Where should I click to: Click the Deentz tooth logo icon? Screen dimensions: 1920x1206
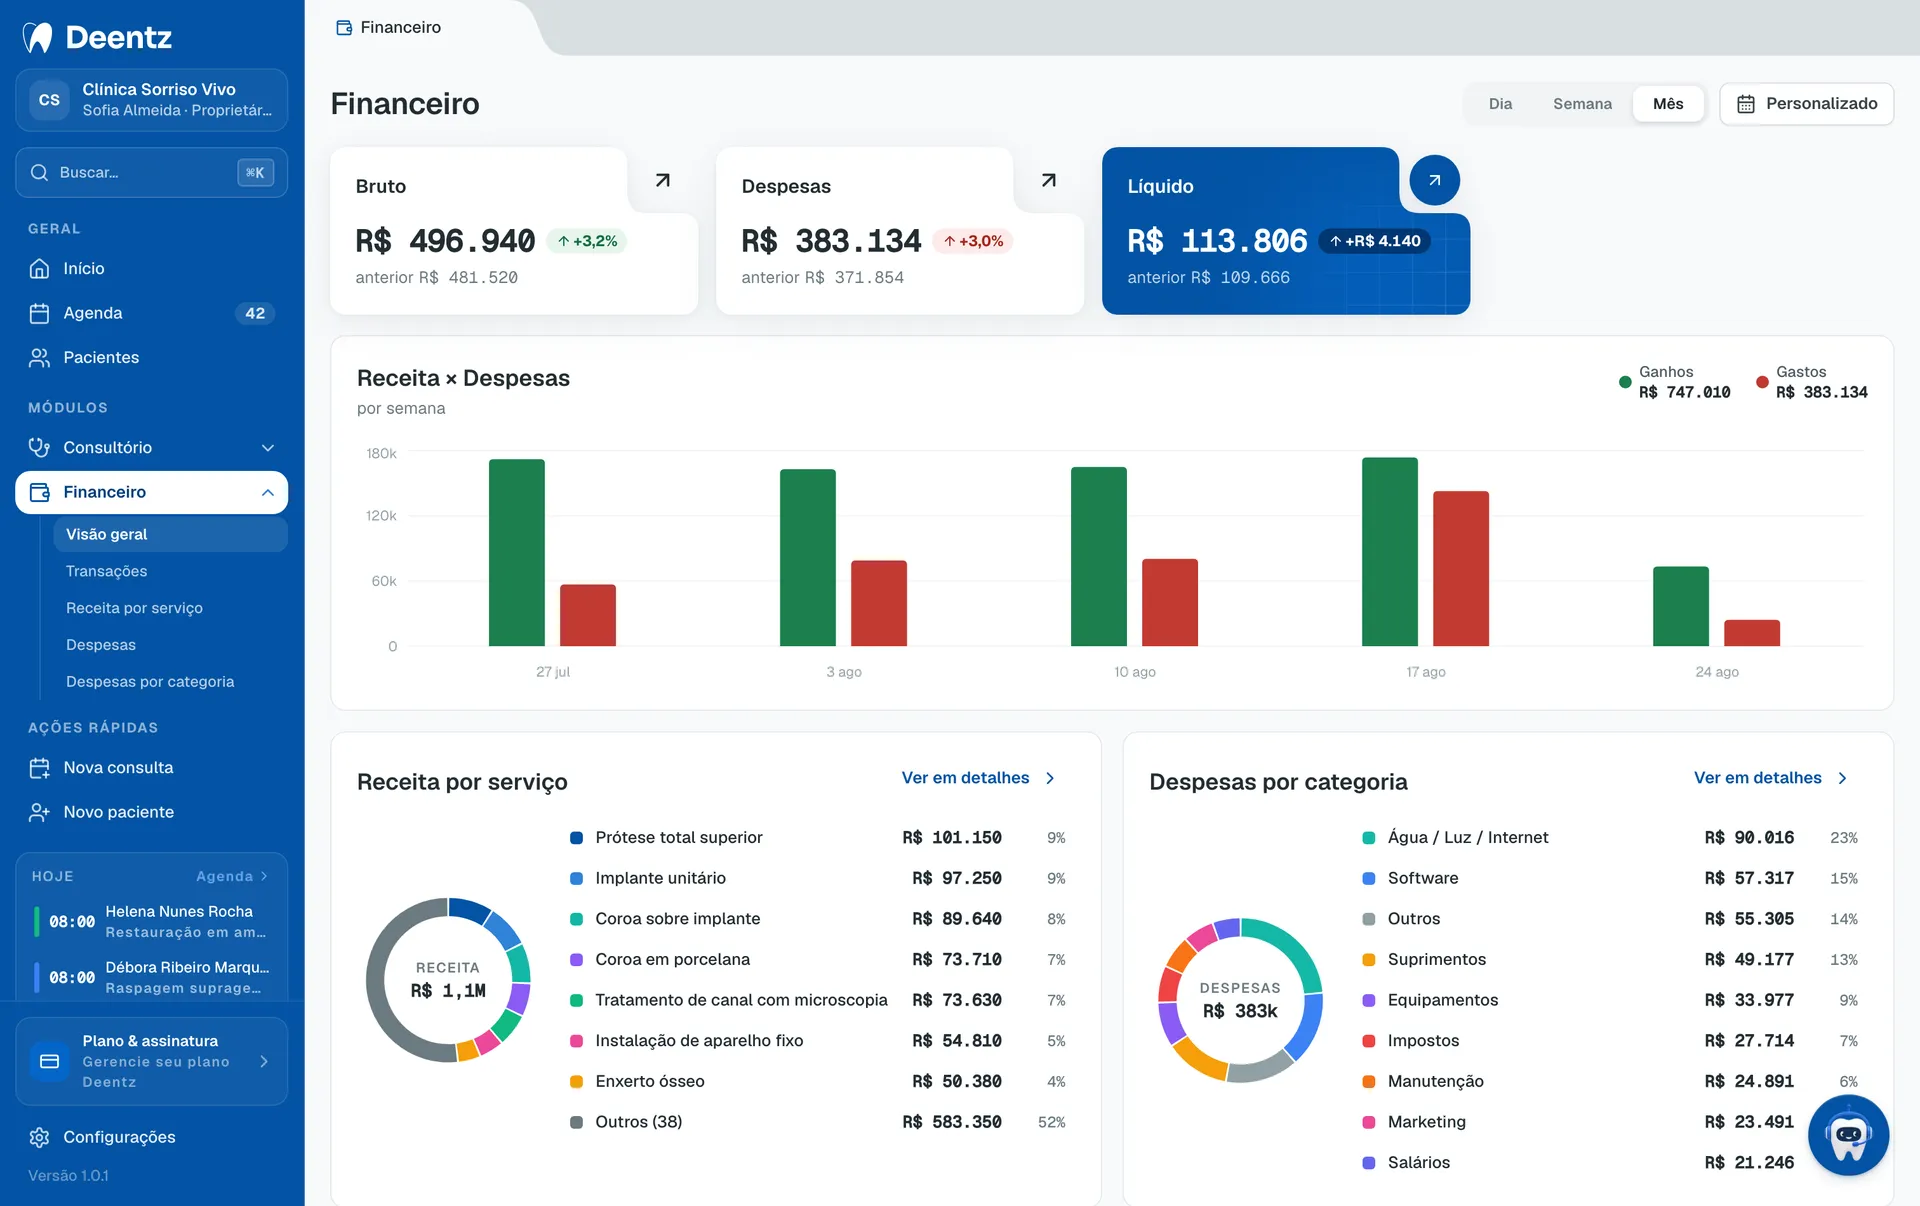tap(38, 37)
